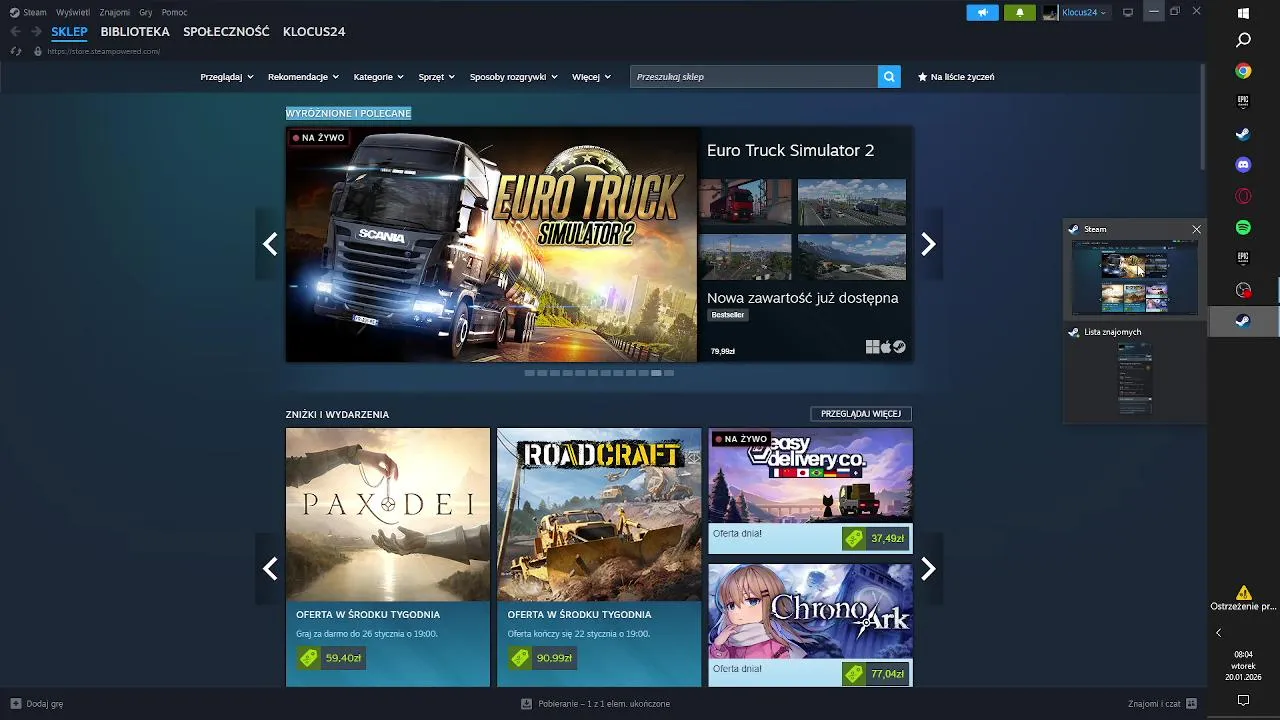Open the Chrono Ark offer card
The width and height of the screenshot is (1280, 720).
[x=810, y=625]
